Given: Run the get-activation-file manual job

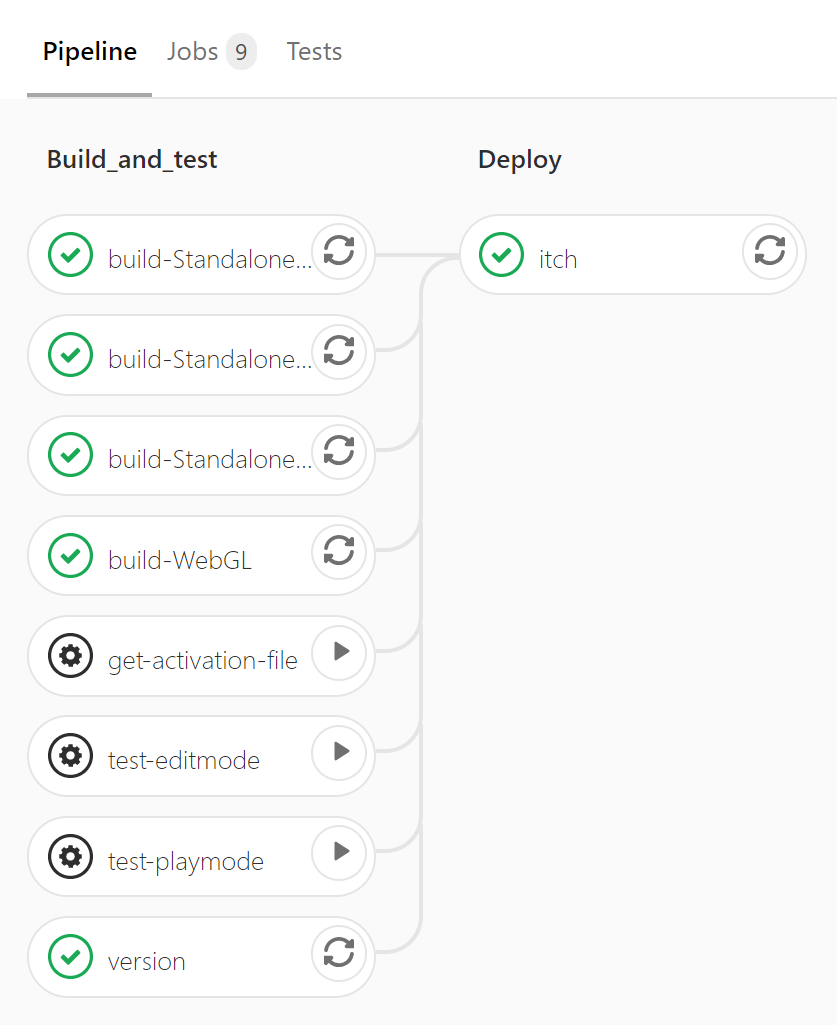Looking at the screenshot, I should [340, 652].
